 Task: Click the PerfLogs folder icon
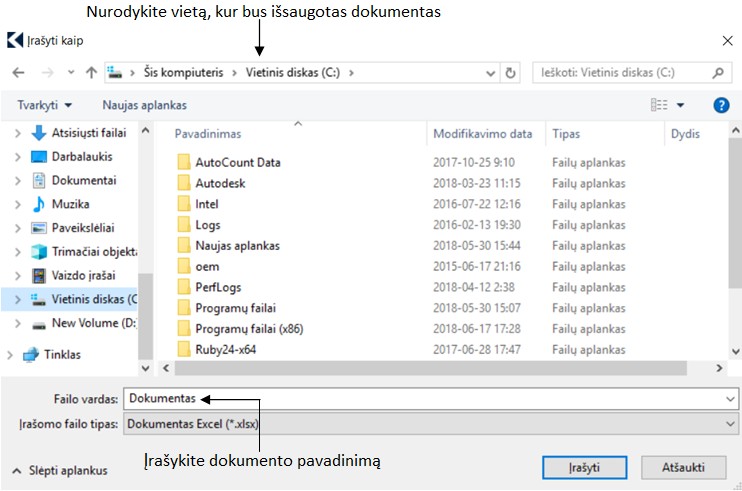184,287
